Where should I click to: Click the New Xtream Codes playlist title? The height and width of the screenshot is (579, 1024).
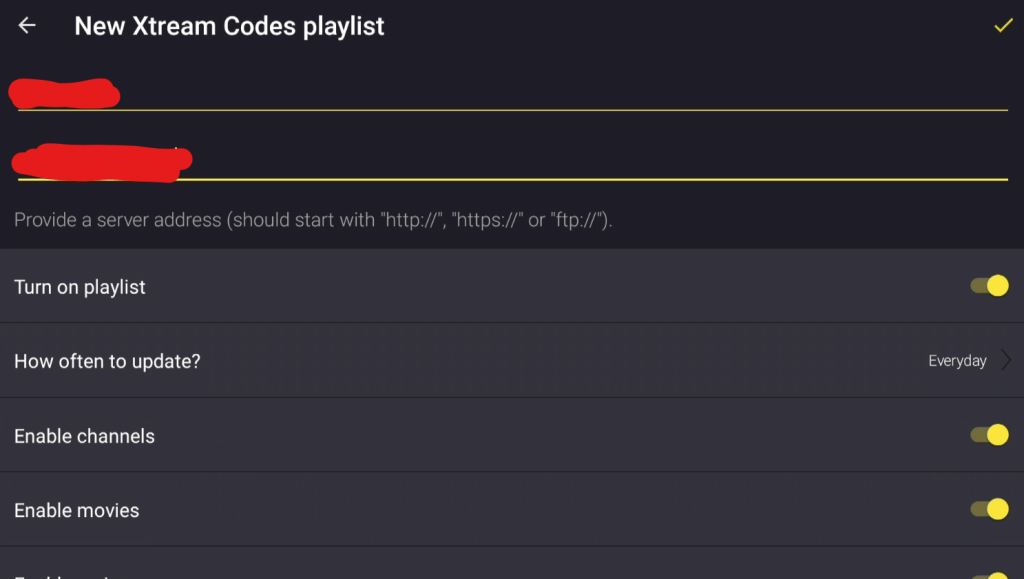pos(229,27)
